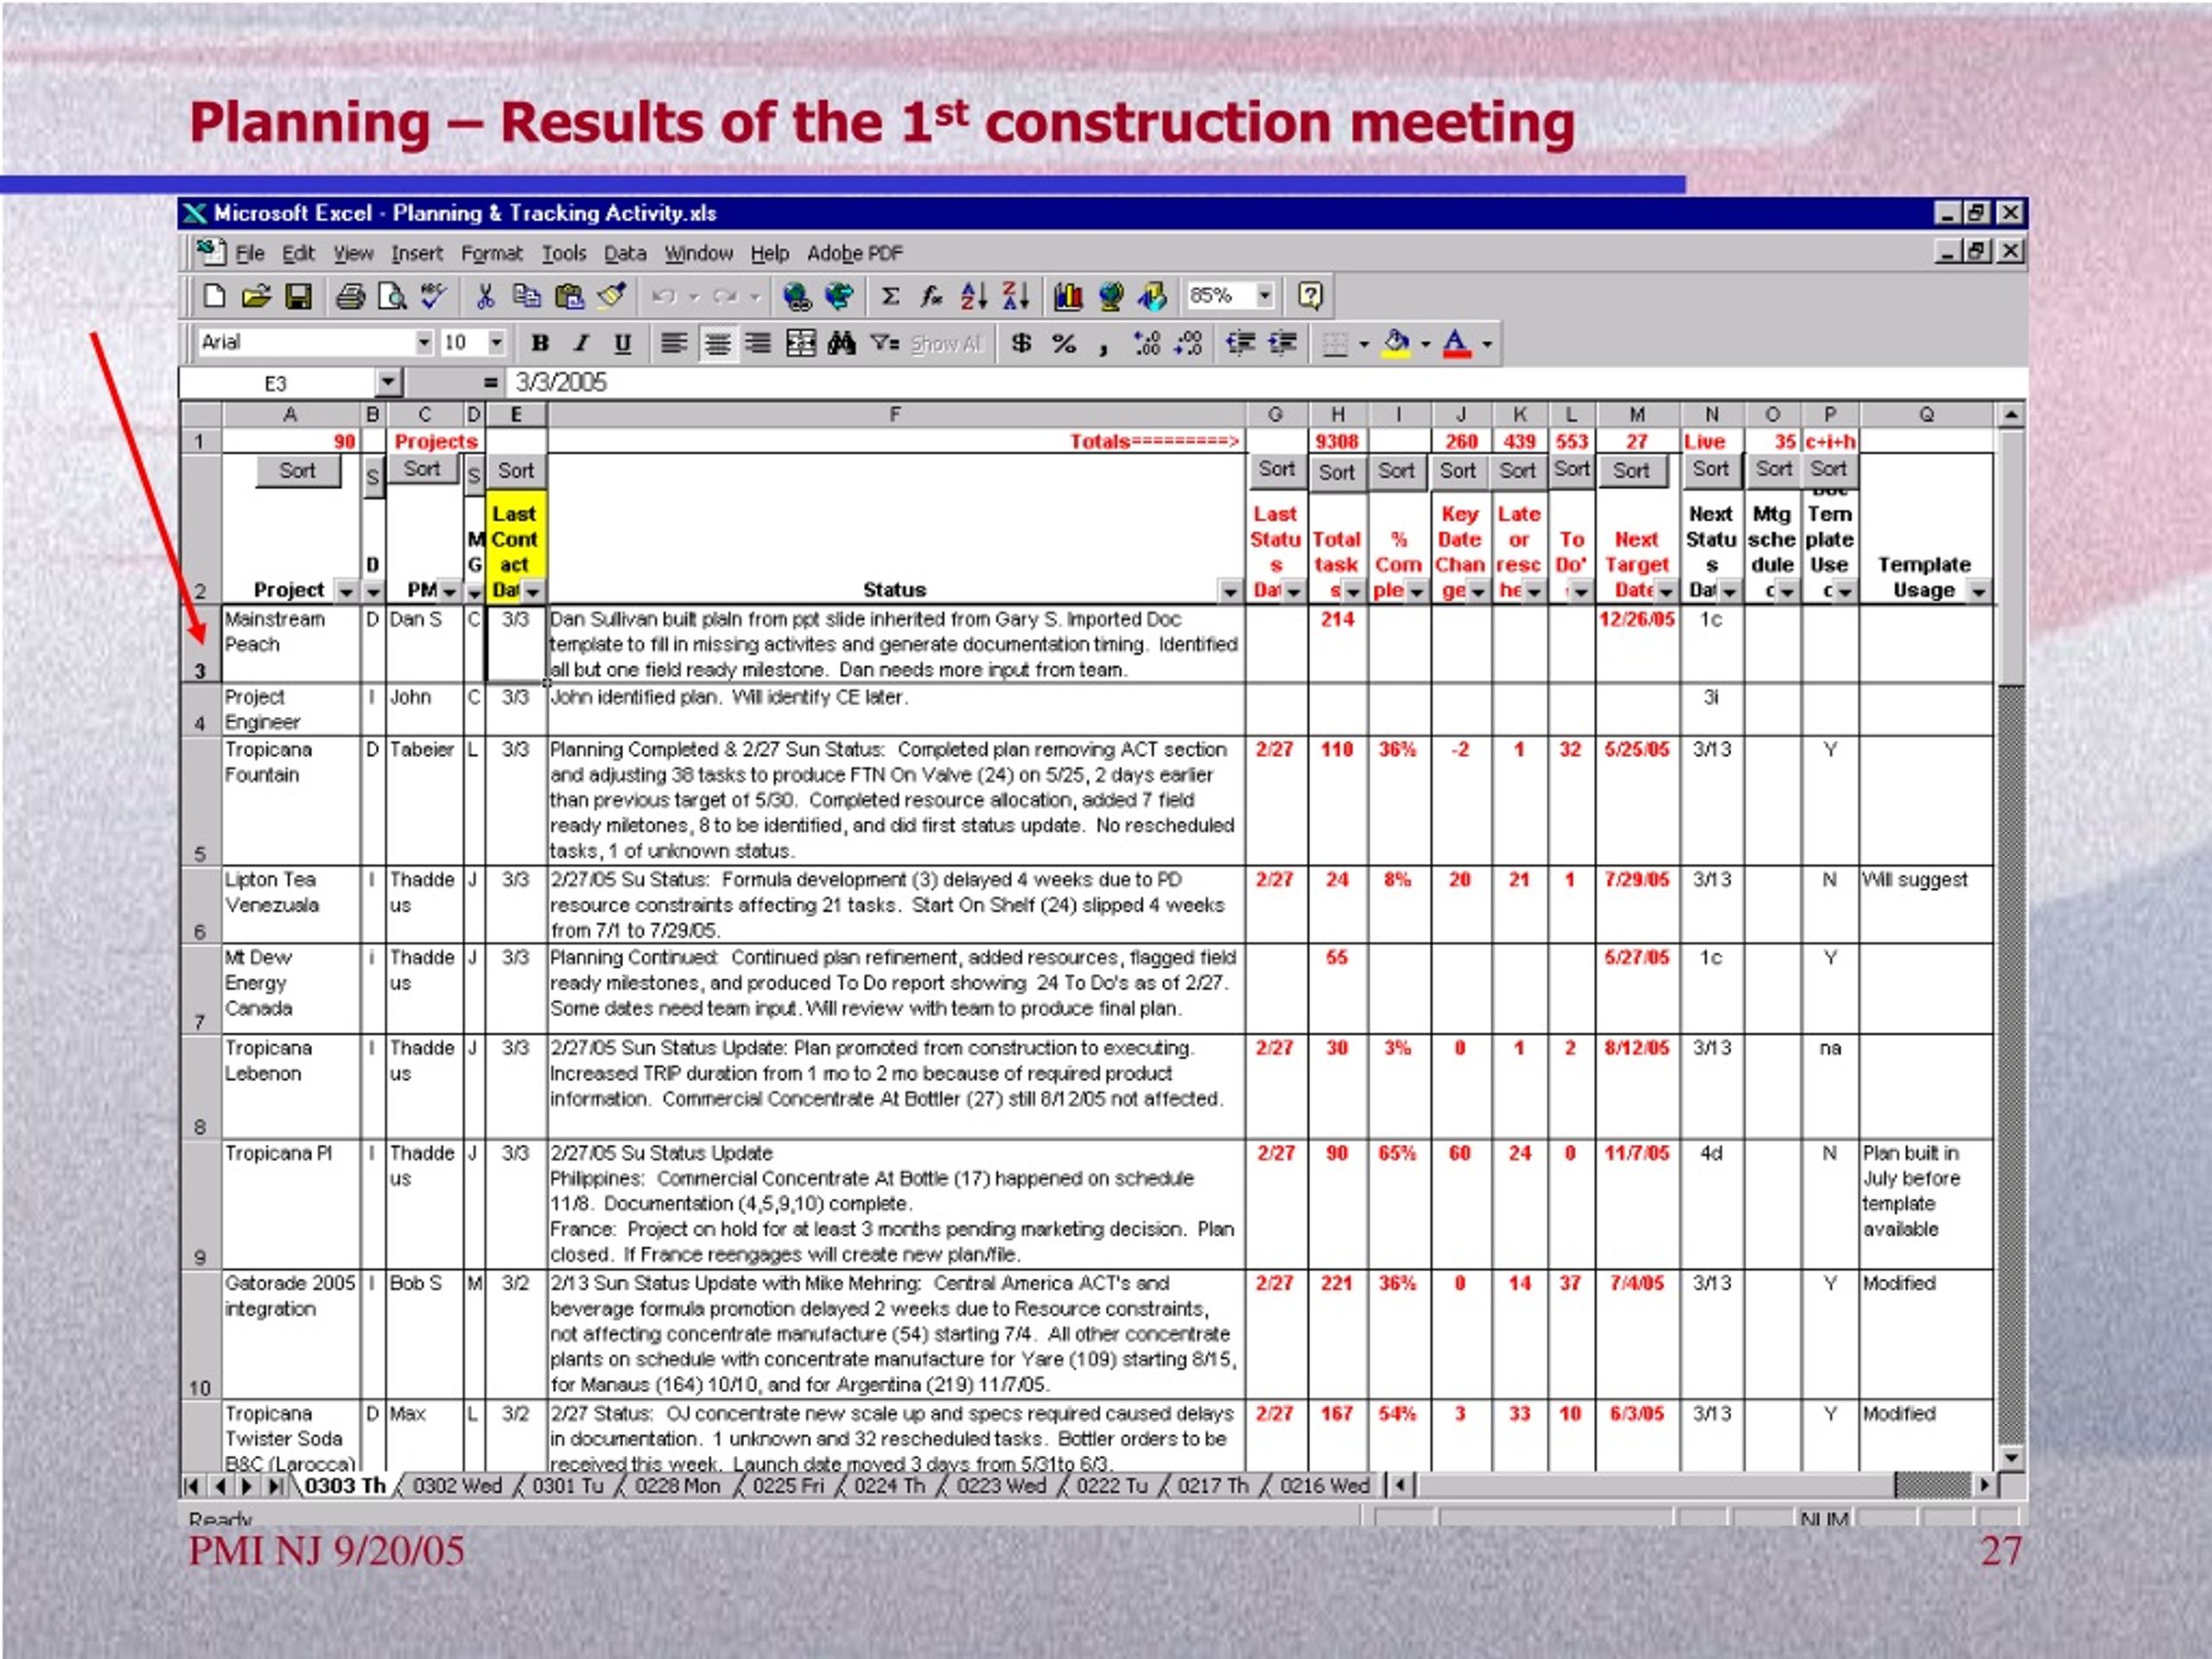Open the Data menu
The image size is (2212, 1659).
[625, 254]
